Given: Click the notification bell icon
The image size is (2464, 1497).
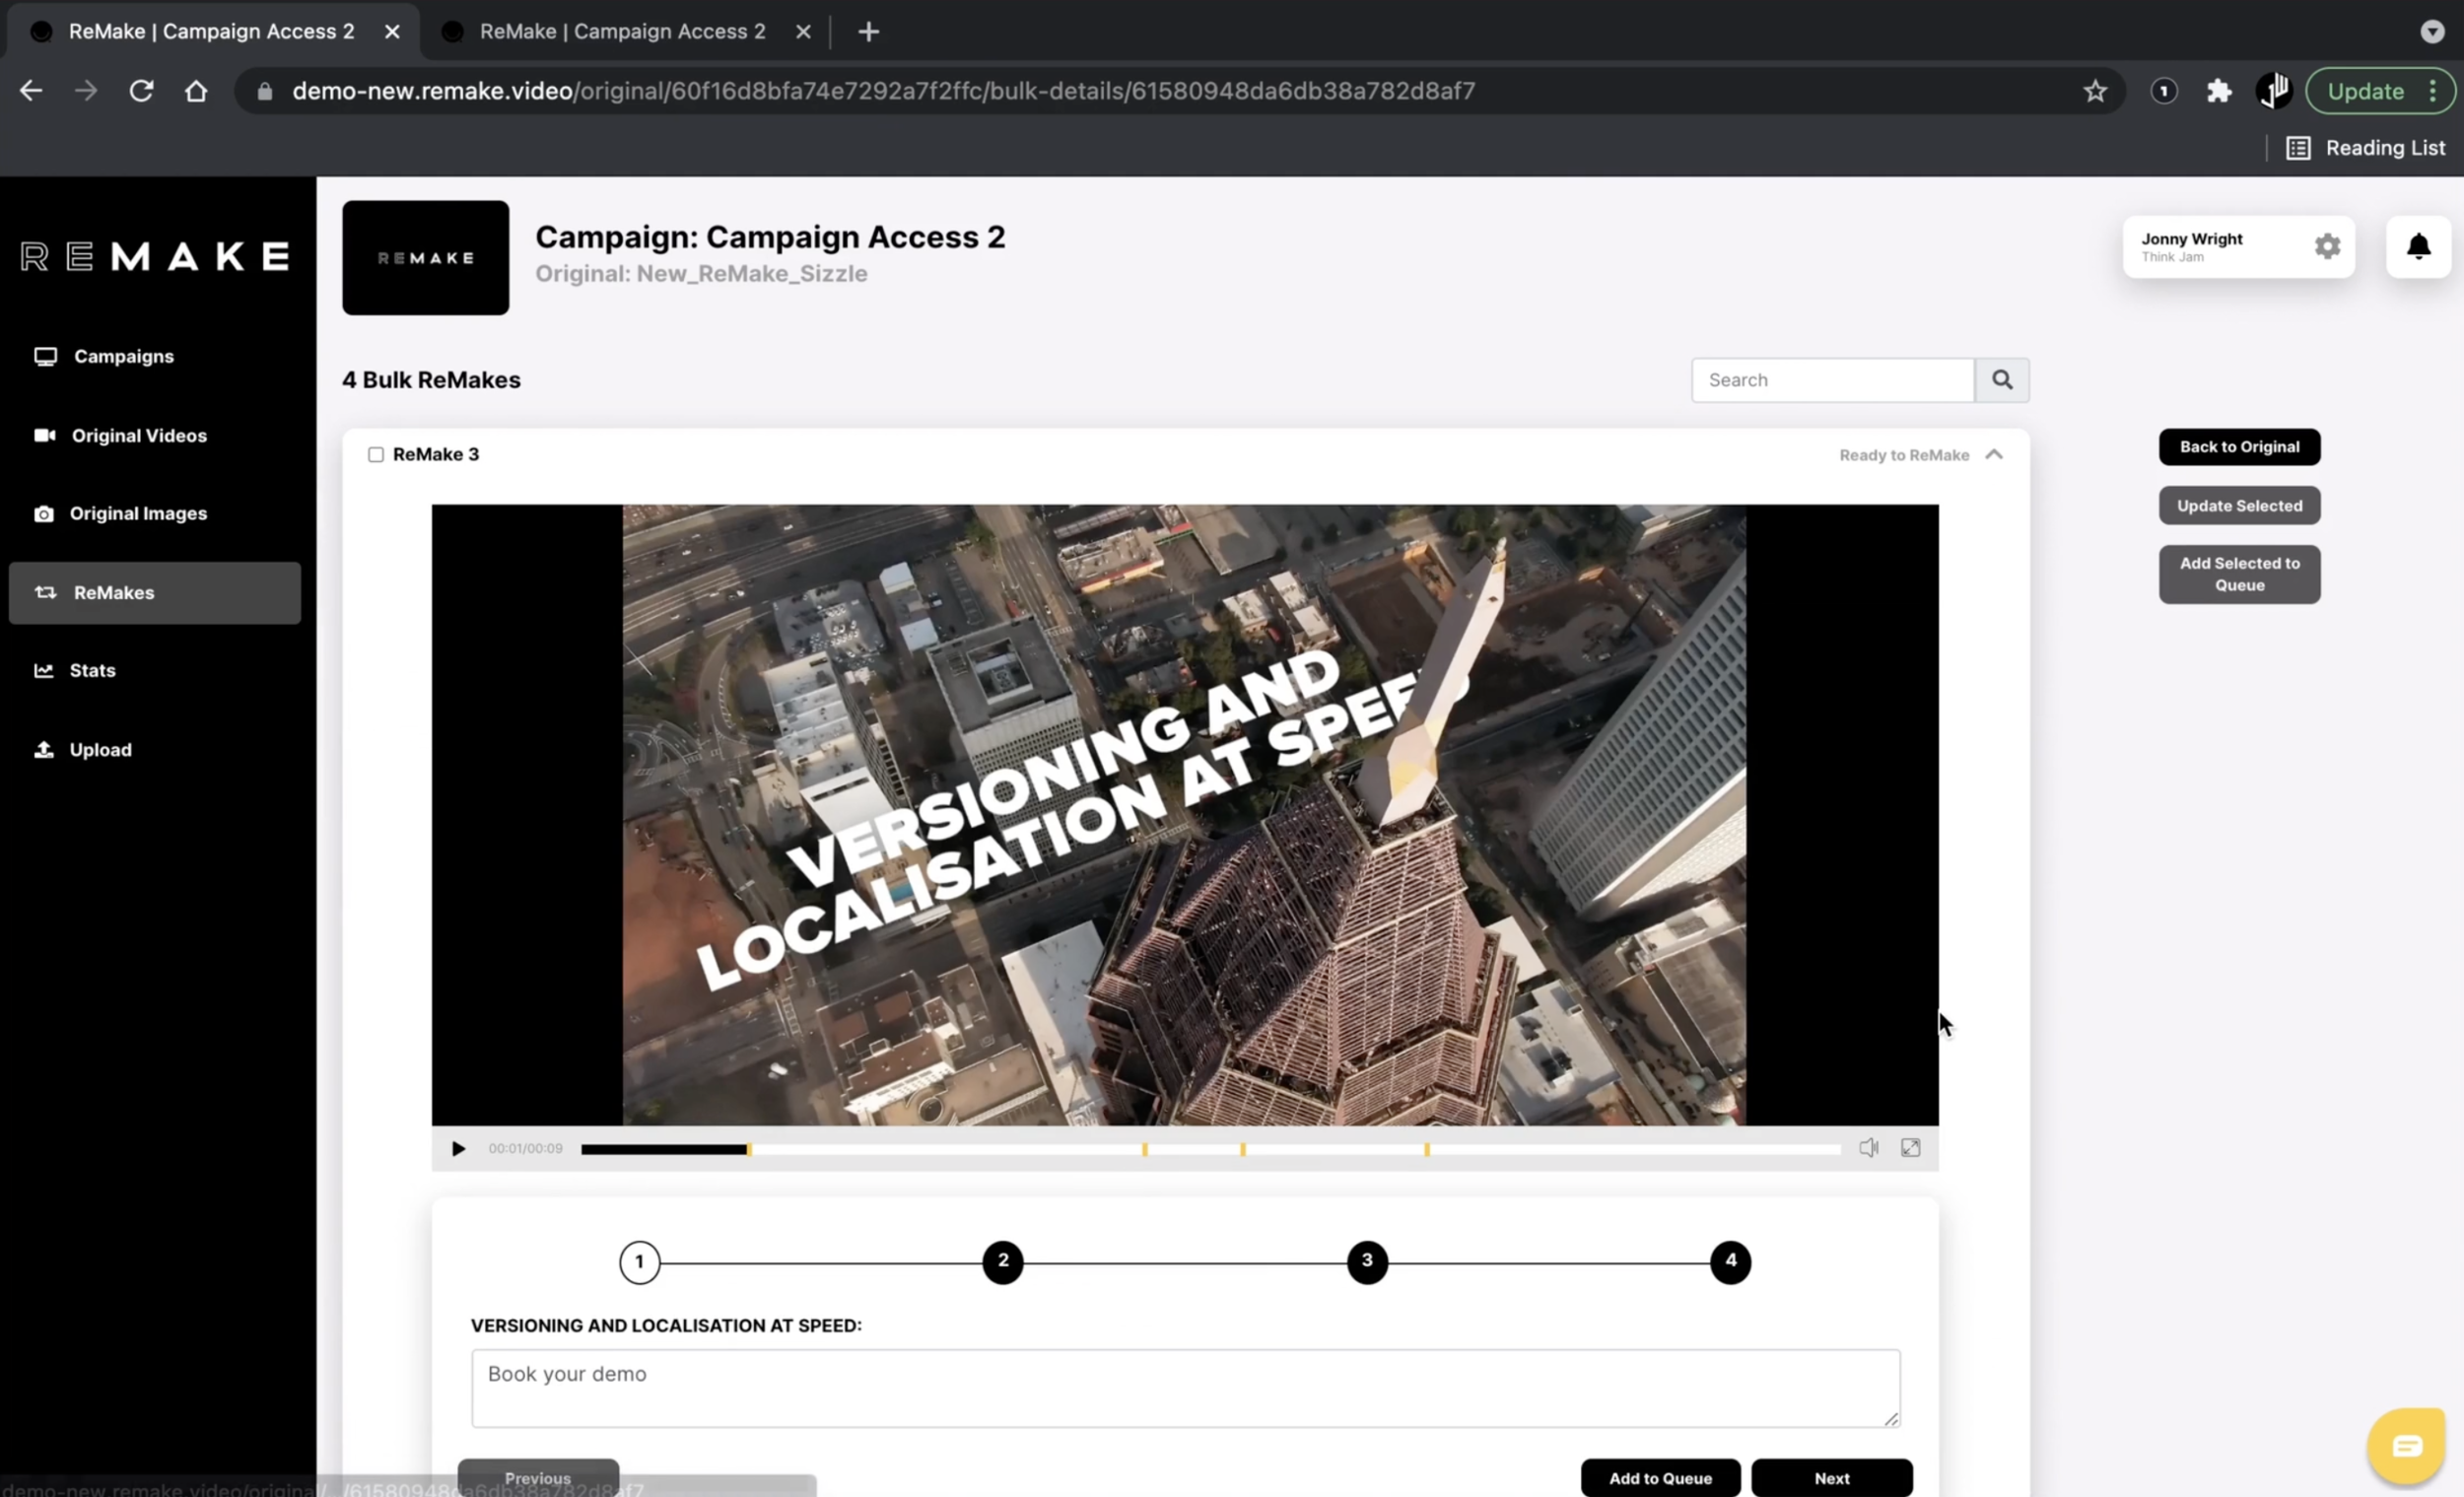Looking at the screenshot, I should tap(2417, 246).
